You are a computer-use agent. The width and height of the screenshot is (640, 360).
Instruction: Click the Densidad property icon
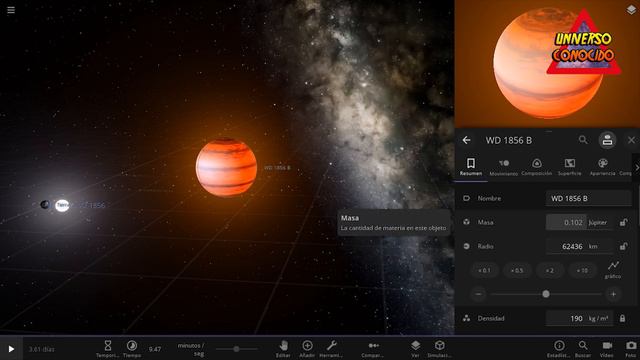point(466,318)
